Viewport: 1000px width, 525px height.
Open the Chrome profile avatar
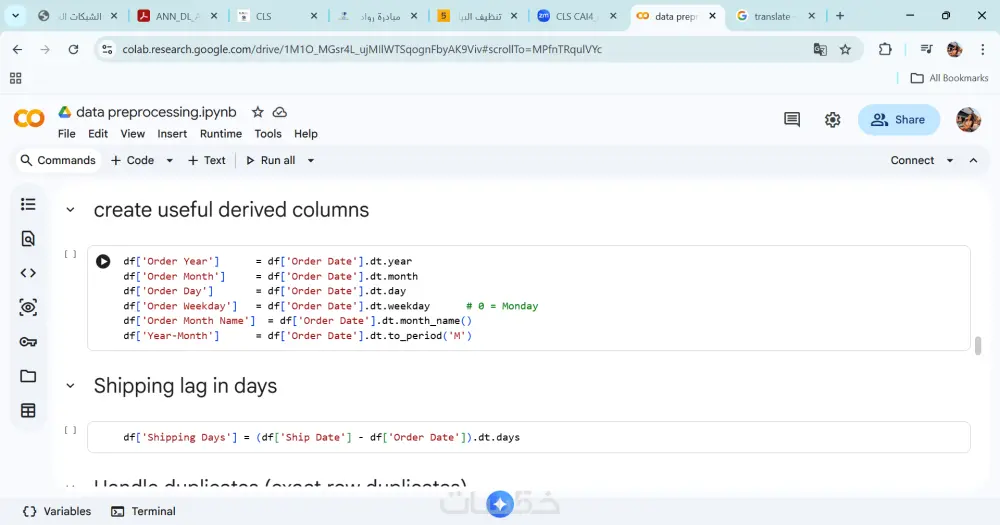[954, 49]
